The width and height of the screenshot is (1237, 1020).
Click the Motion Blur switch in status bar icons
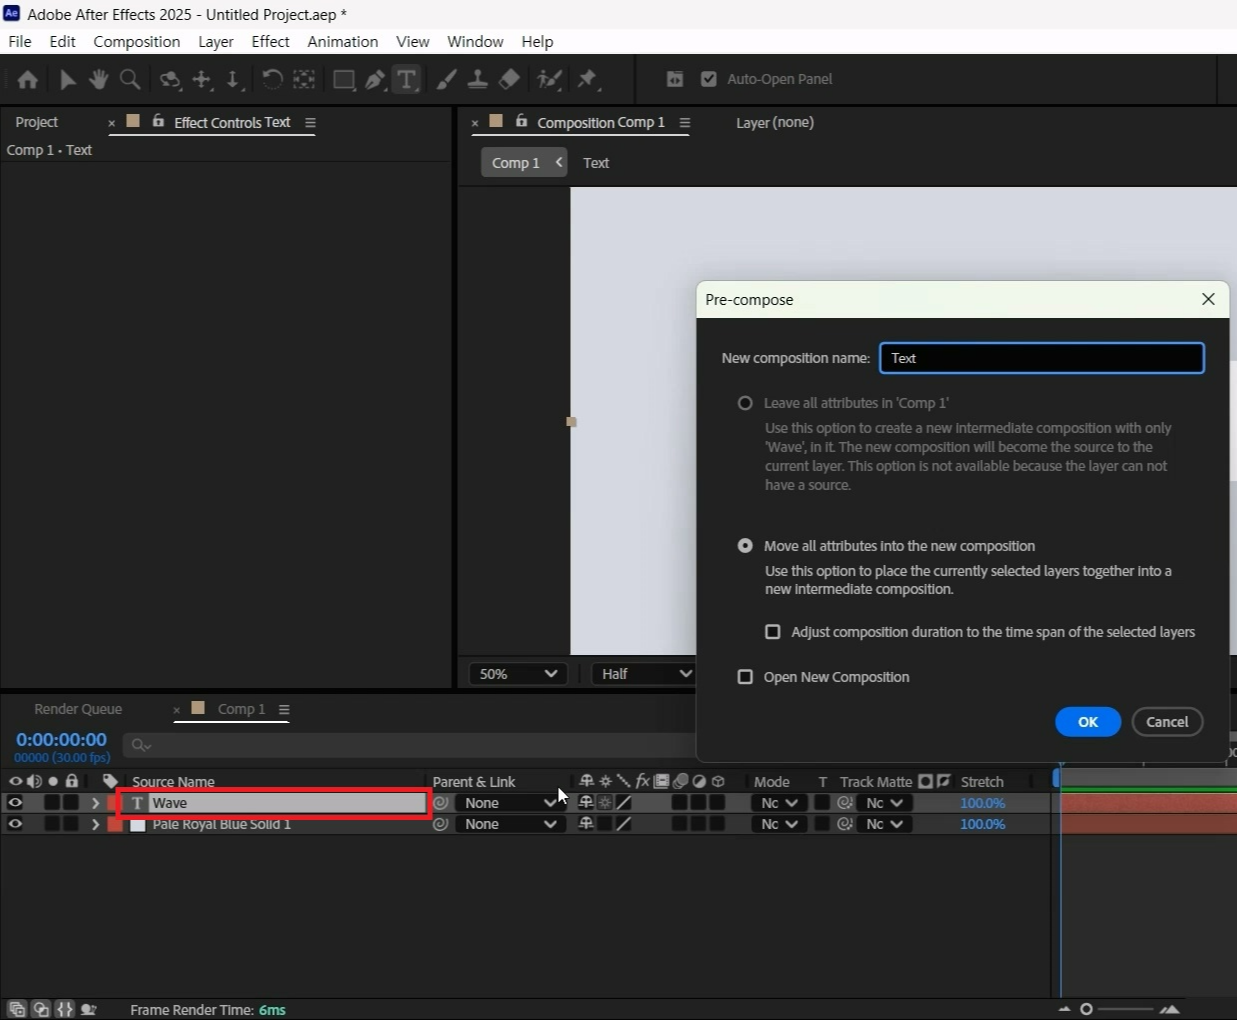pos(680,781)
